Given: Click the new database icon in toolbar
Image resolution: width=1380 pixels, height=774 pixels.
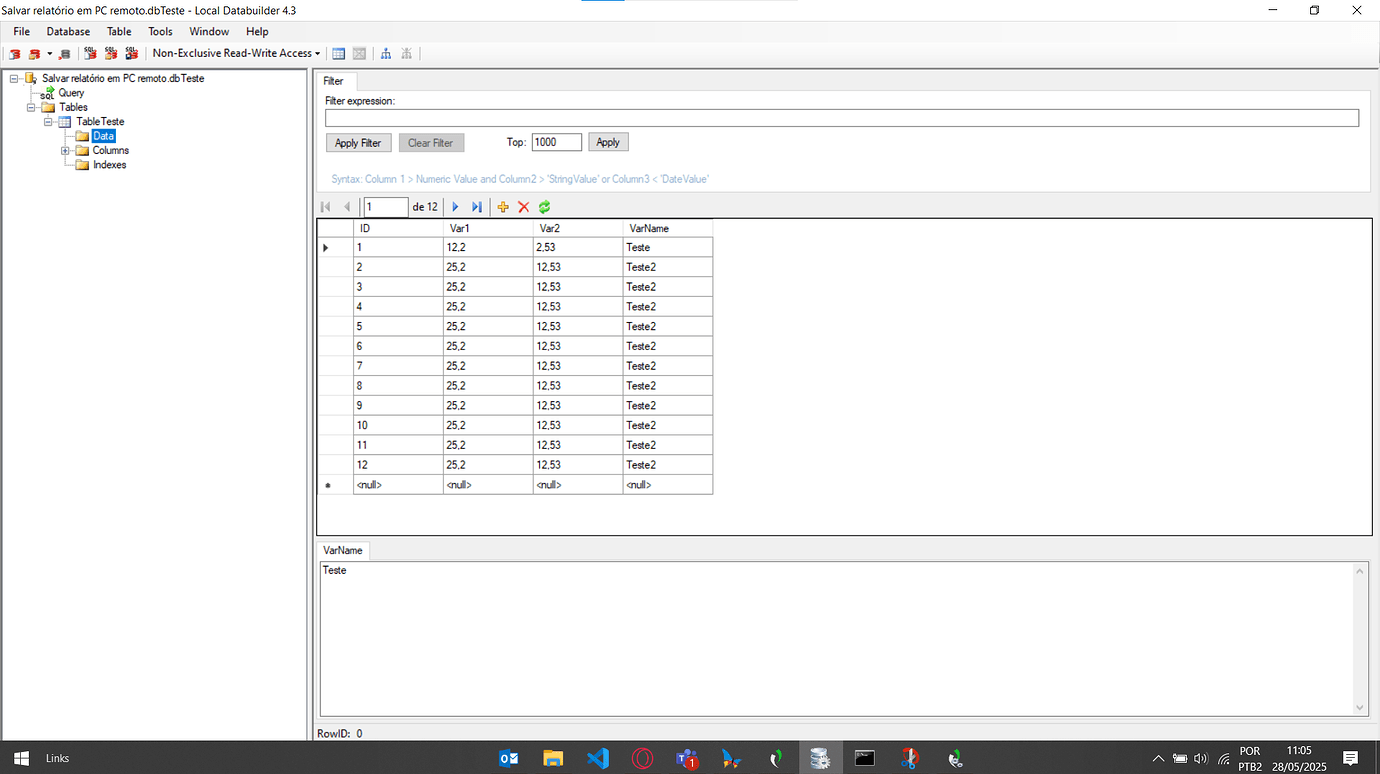Looking at the screenshot, I should tap(15, 54).
